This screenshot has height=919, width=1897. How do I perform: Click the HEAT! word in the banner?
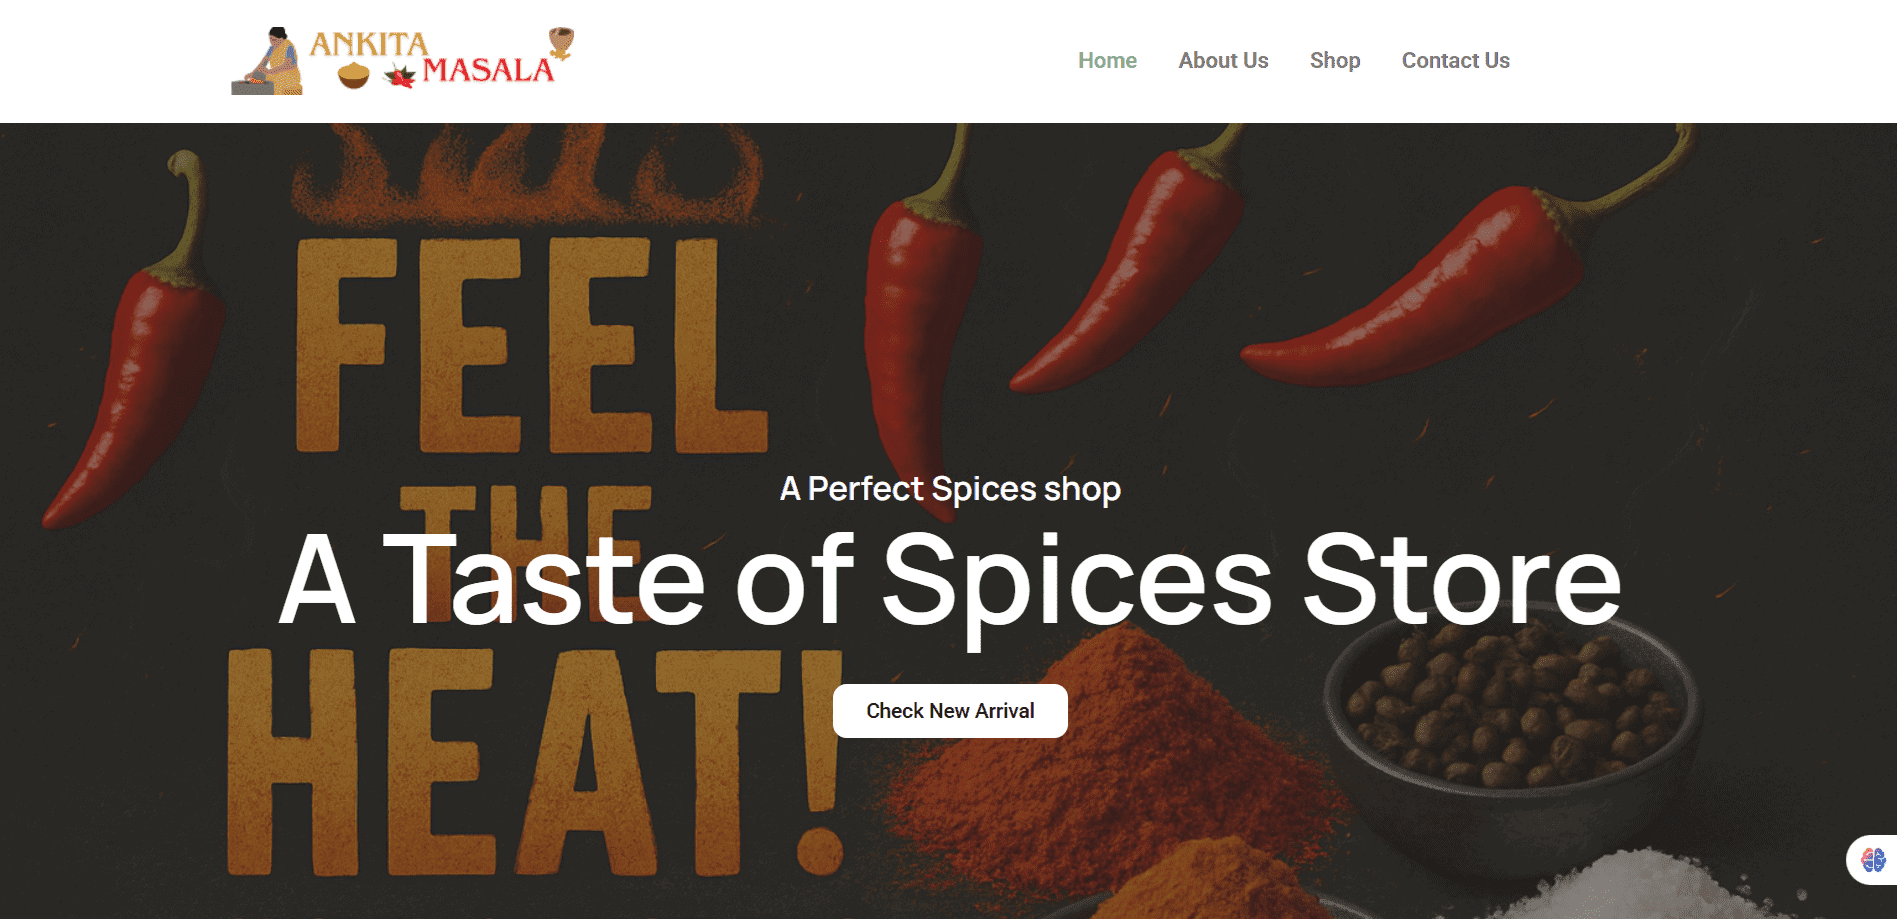click(535, 762)
